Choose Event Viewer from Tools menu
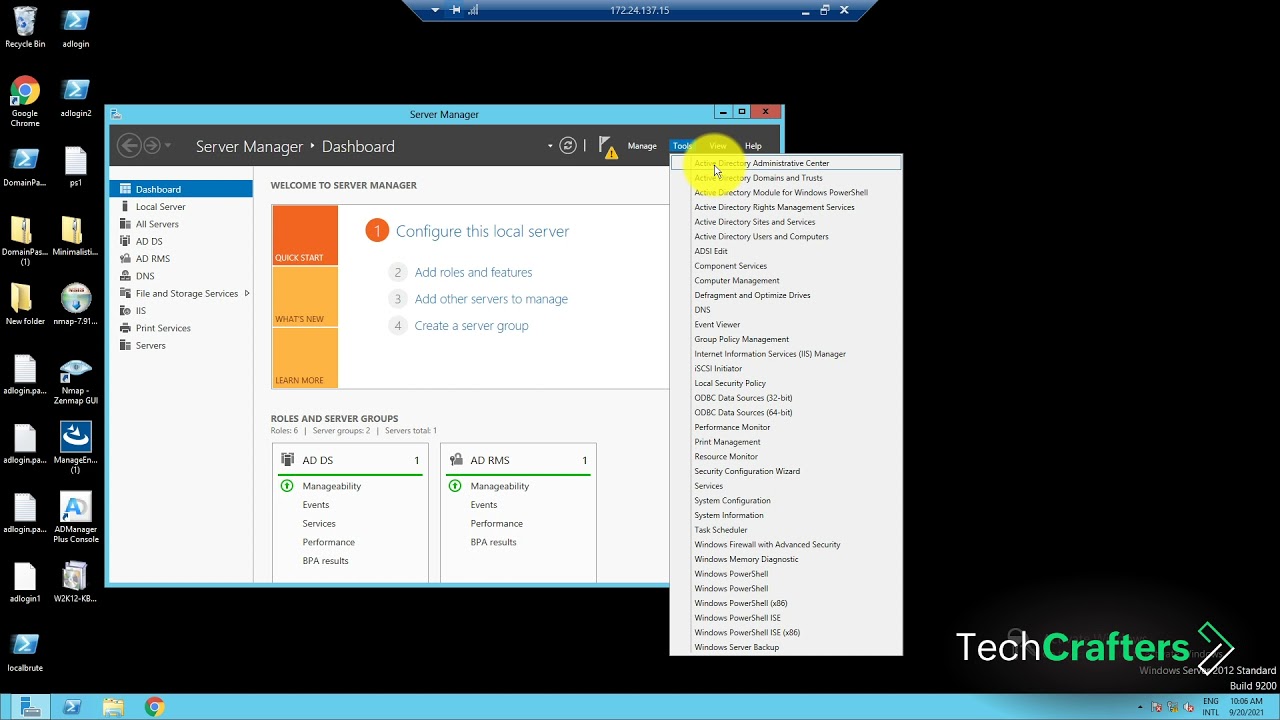 click(786, 324)
